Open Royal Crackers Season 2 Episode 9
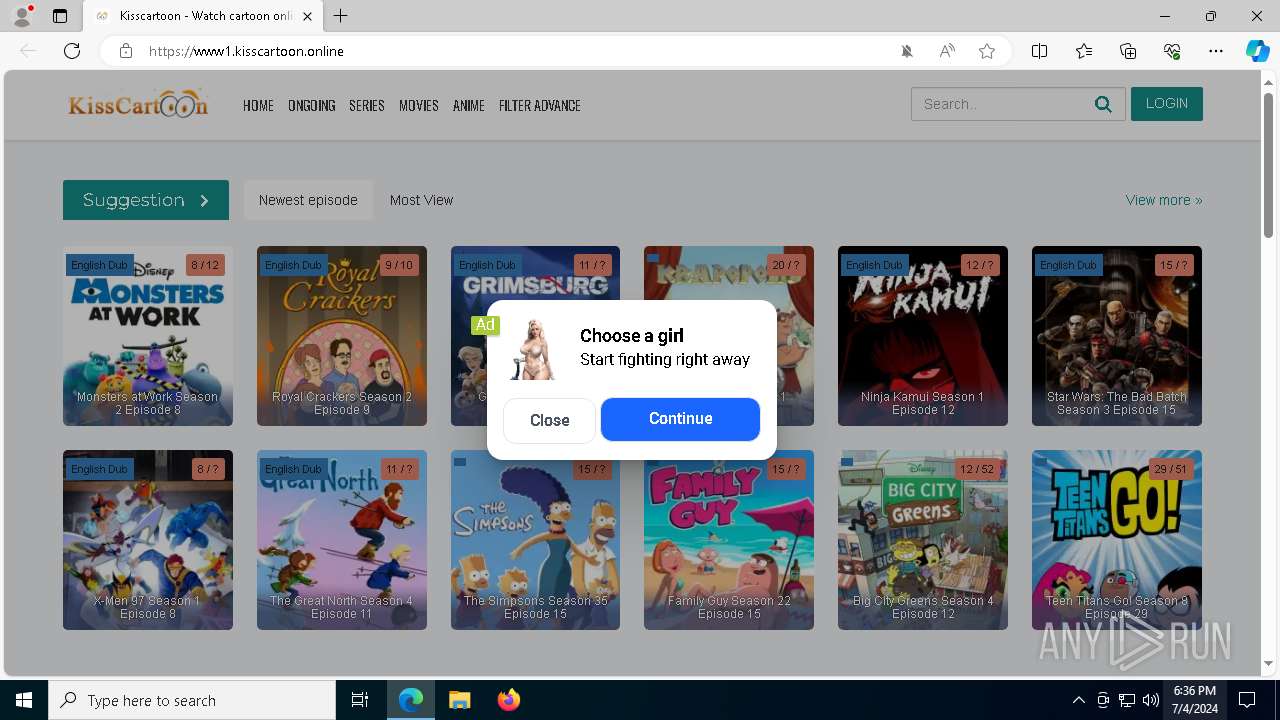This screenshot has width=1280, height=720. tap(342, 336)
